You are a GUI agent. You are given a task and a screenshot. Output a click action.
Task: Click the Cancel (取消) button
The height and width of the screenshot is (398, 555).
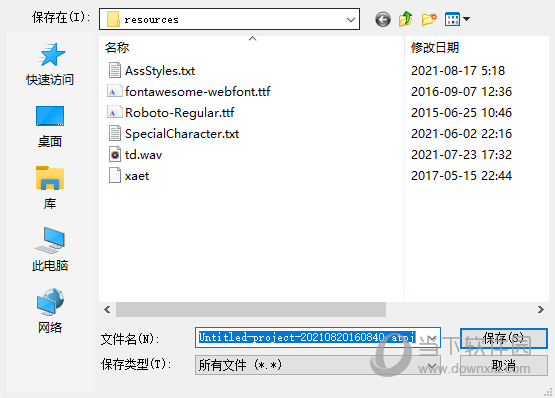click(504, 365)
